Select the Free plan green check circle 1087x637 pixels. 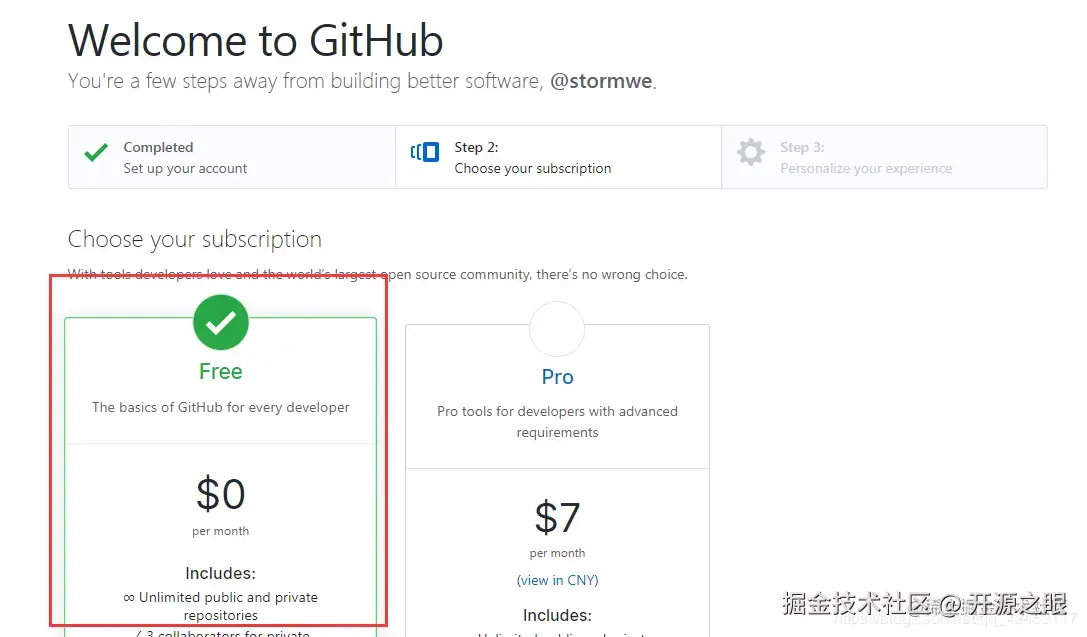(x=221, y=322)
